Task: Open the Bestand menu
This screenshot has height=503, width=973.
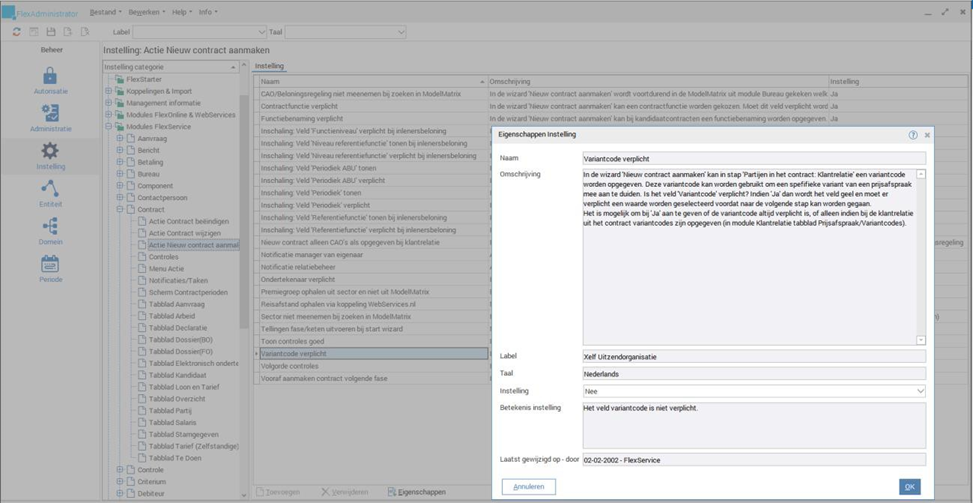Action: 105,12
